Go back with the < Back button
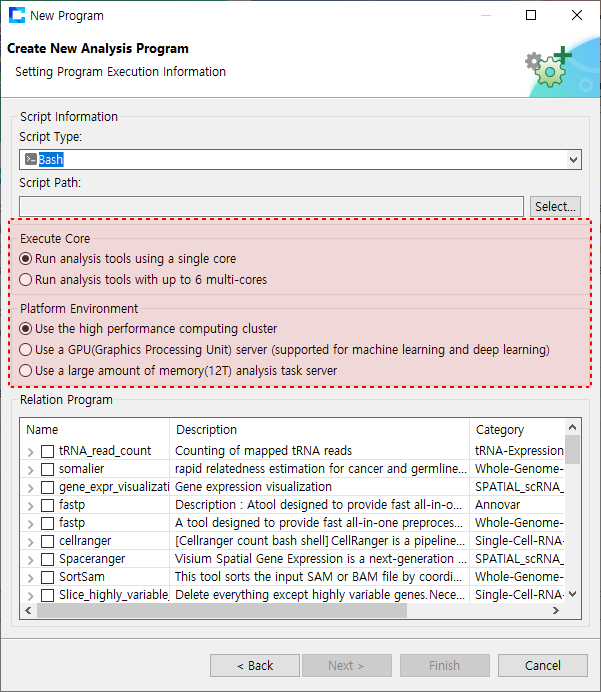This screenshot has width=601, height=692. tap(255, 666)
